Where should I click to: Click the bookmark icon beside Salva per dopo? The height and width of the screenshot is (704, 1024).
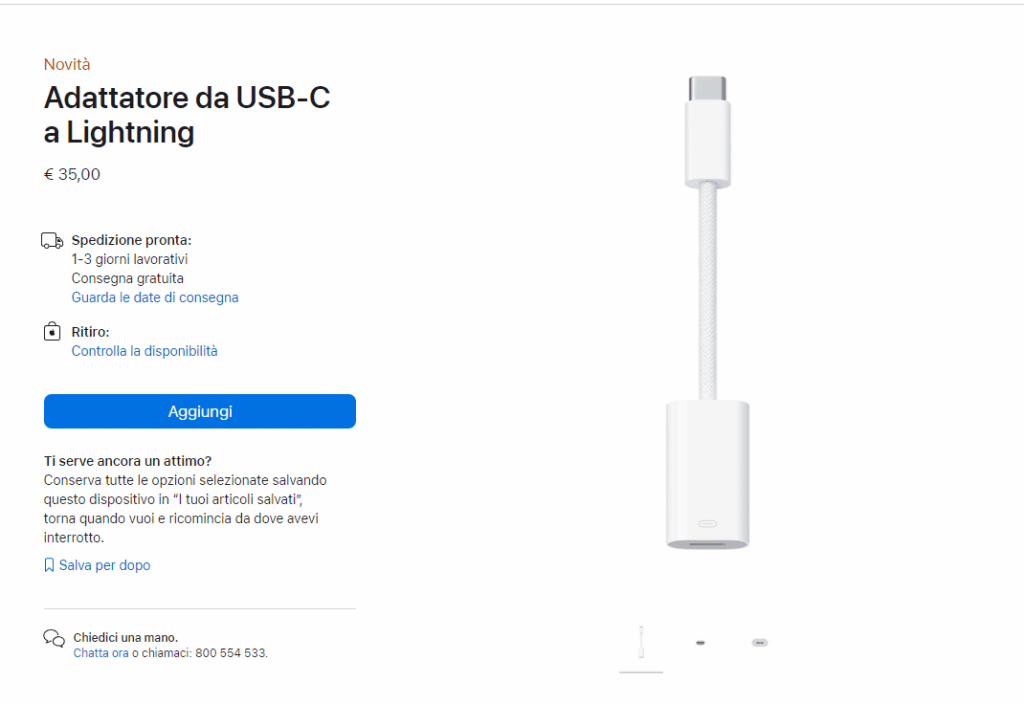point(49,565)
